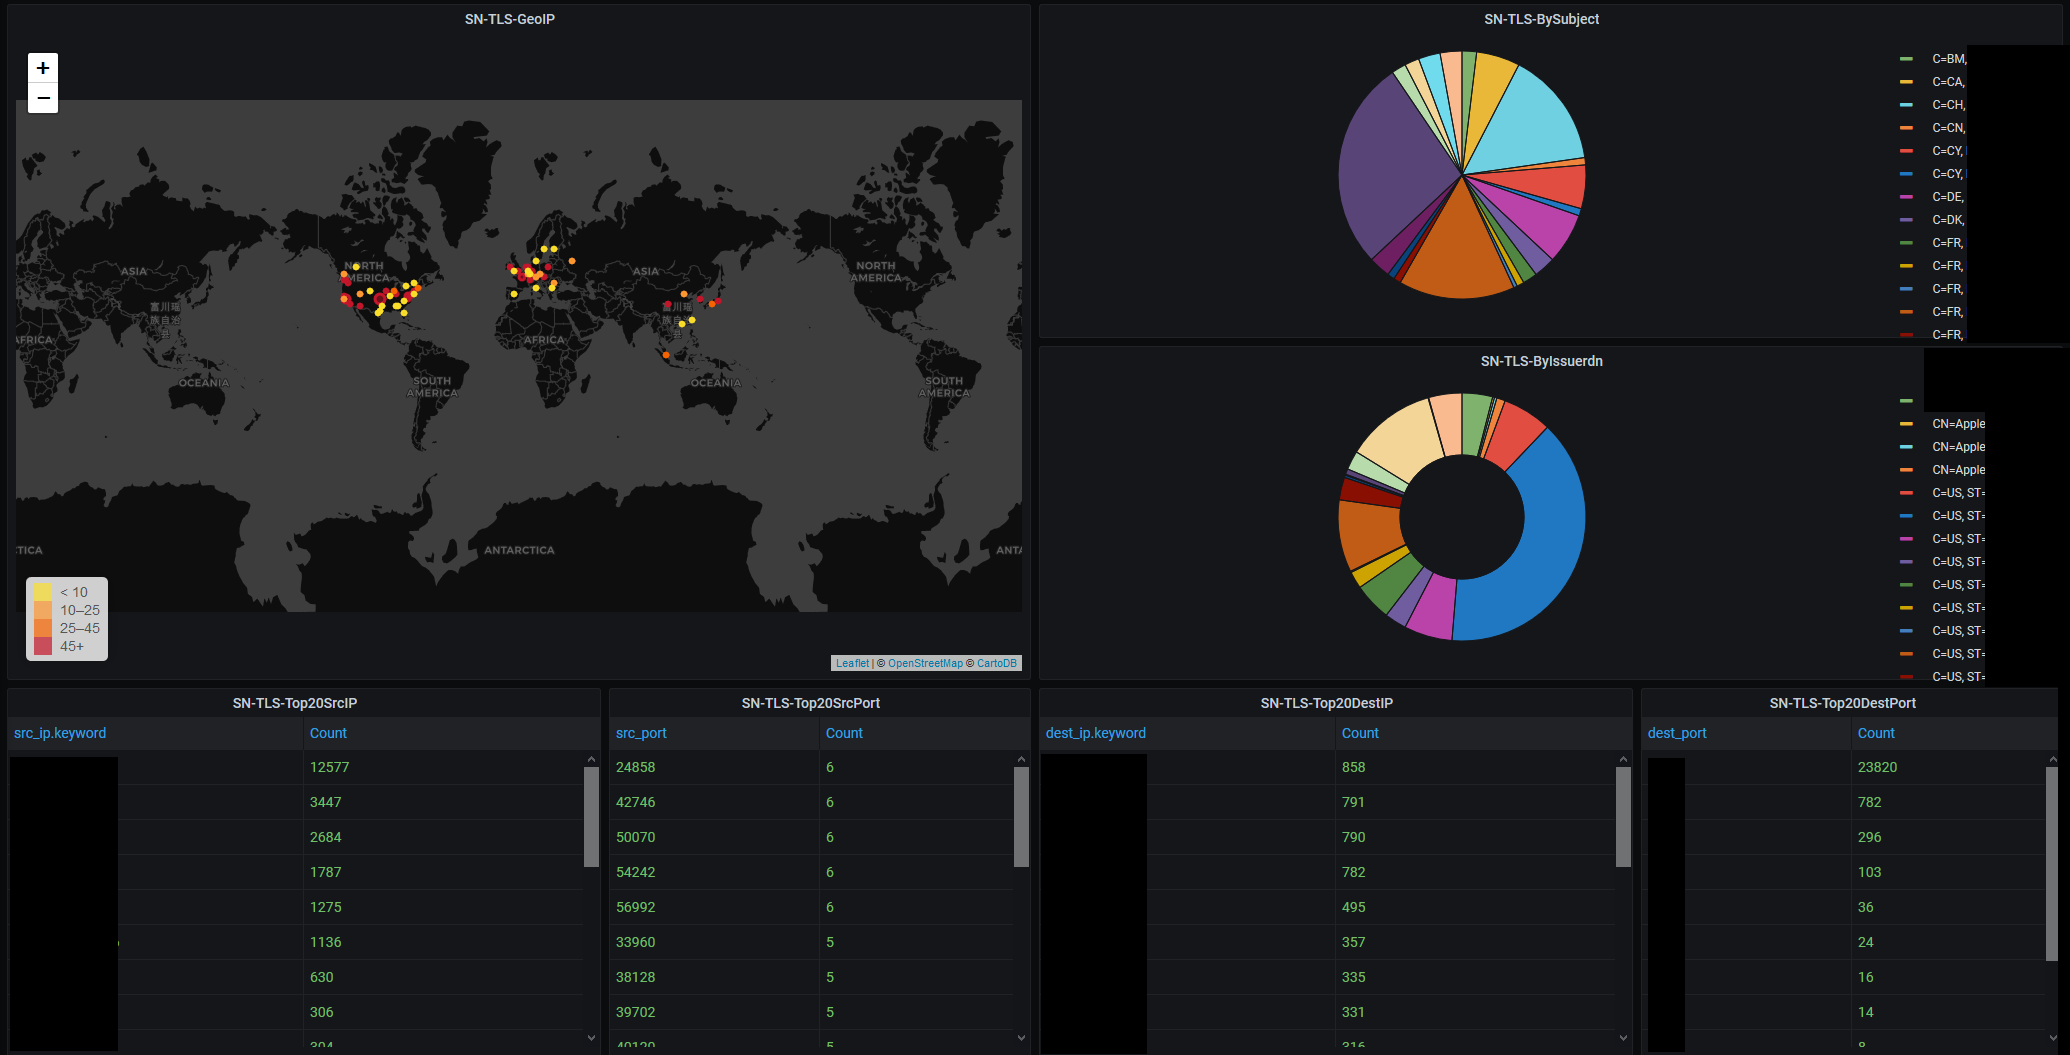Click source port 39702 in Top20SrcPort
The width and height of the screenshot is (2070, 1055).
pyautogui.click(x=636, y=1012)
